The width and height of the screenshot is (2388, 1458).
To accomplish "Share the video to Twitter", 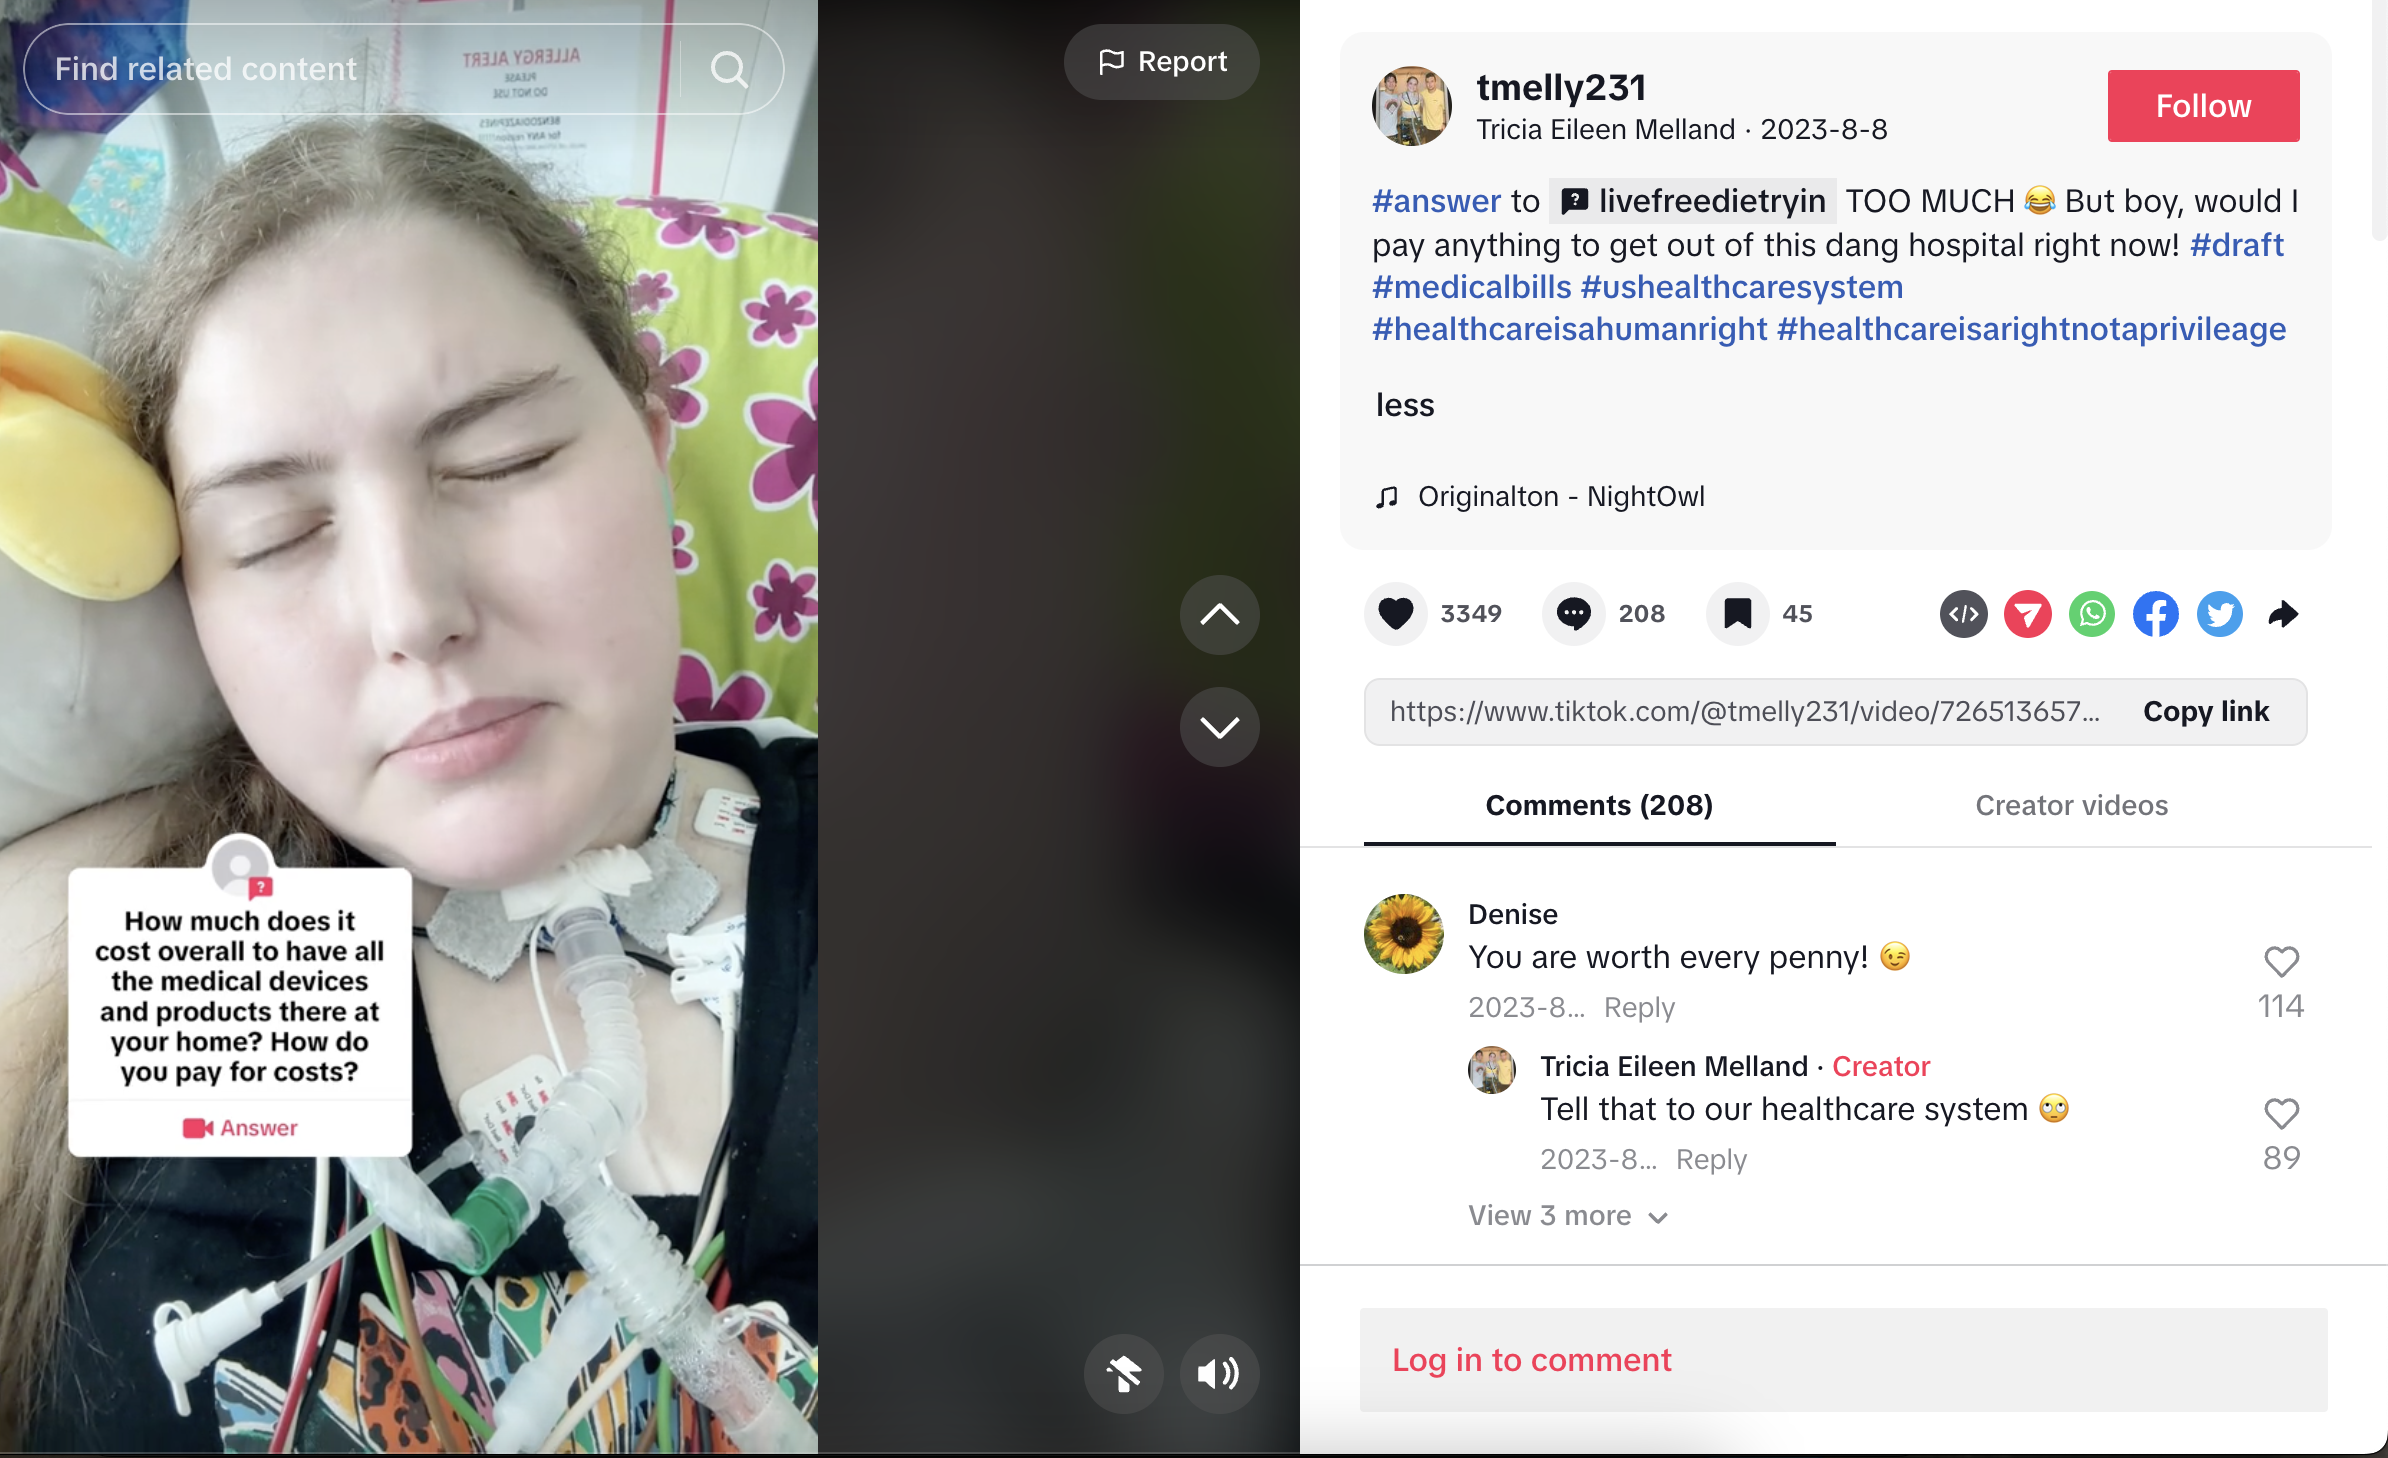I will pos(2220,614).
